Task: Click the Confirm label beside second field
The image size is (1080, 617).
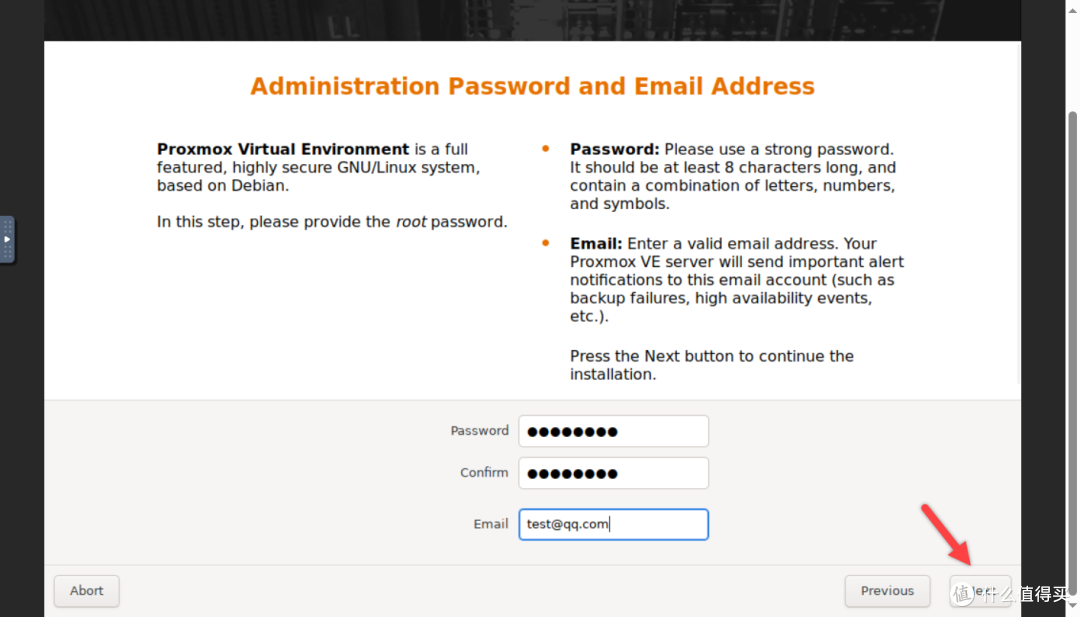Action: coord(484,473)
